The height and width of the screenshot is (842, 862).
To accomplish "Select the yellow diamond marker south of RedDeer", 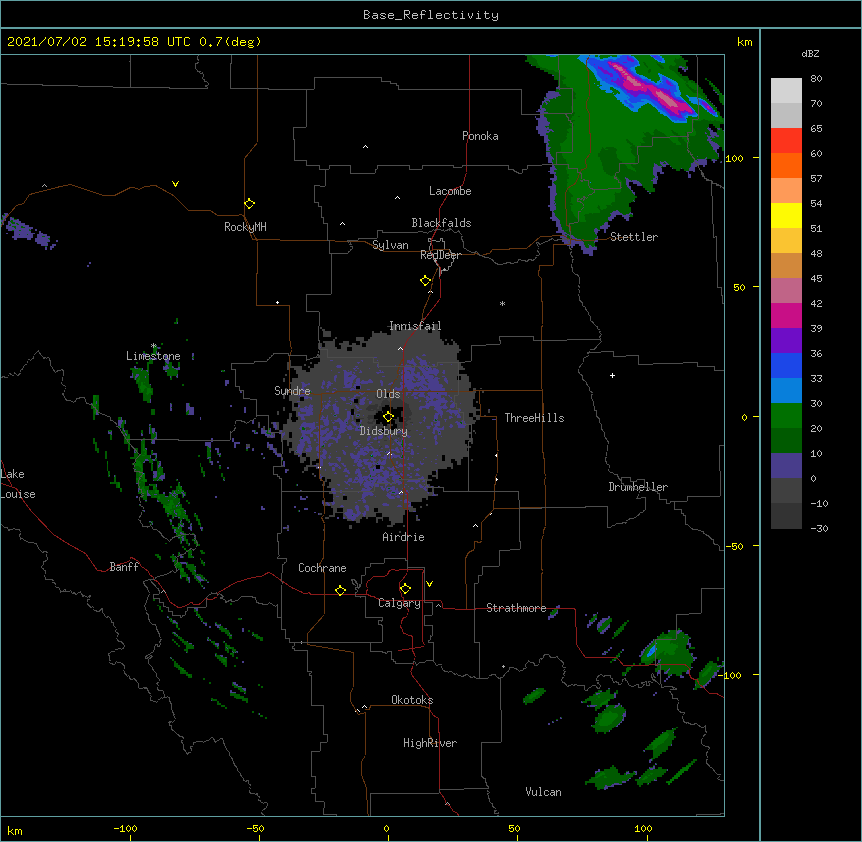I will pos(426,281).
